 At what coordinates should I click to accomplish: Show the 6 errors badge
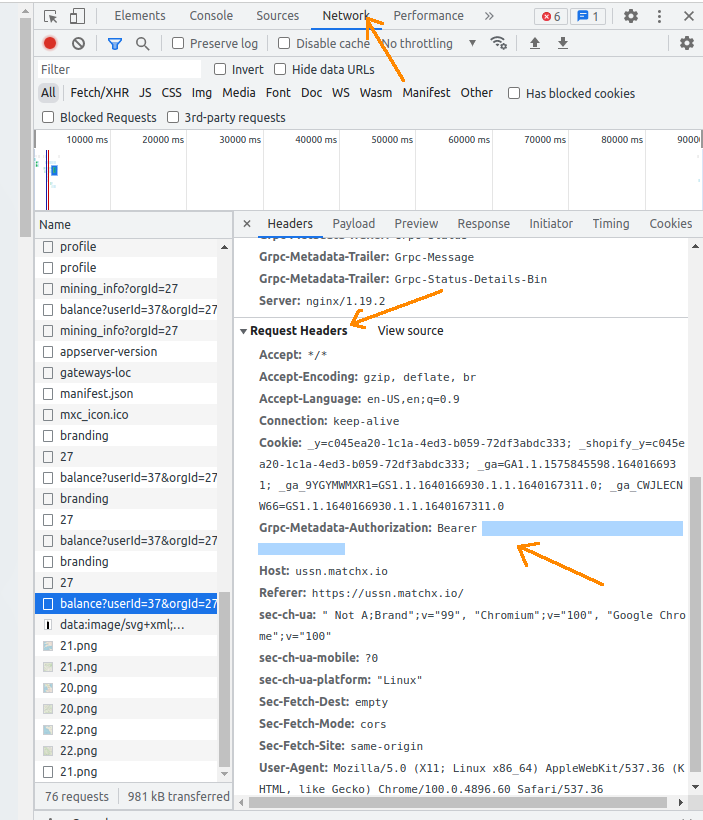[x=551, y=17]
